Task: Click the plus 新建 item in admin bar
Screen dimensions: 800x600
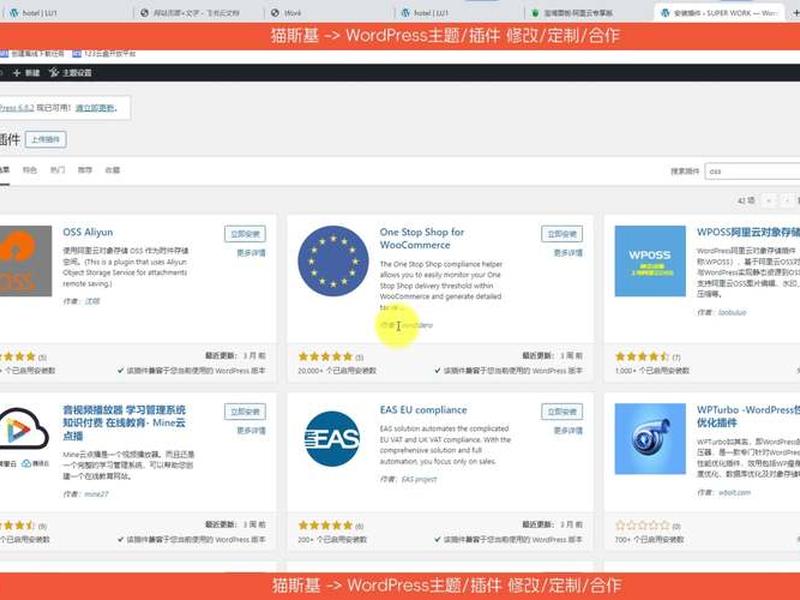Action: (26, 73)
